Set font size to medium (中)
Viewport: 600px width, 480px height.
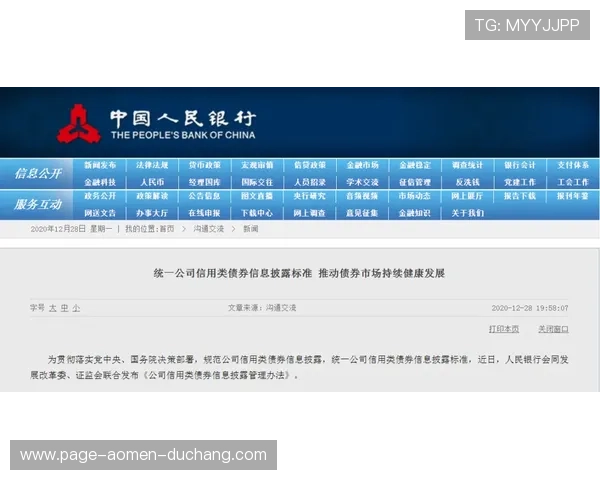64,308
